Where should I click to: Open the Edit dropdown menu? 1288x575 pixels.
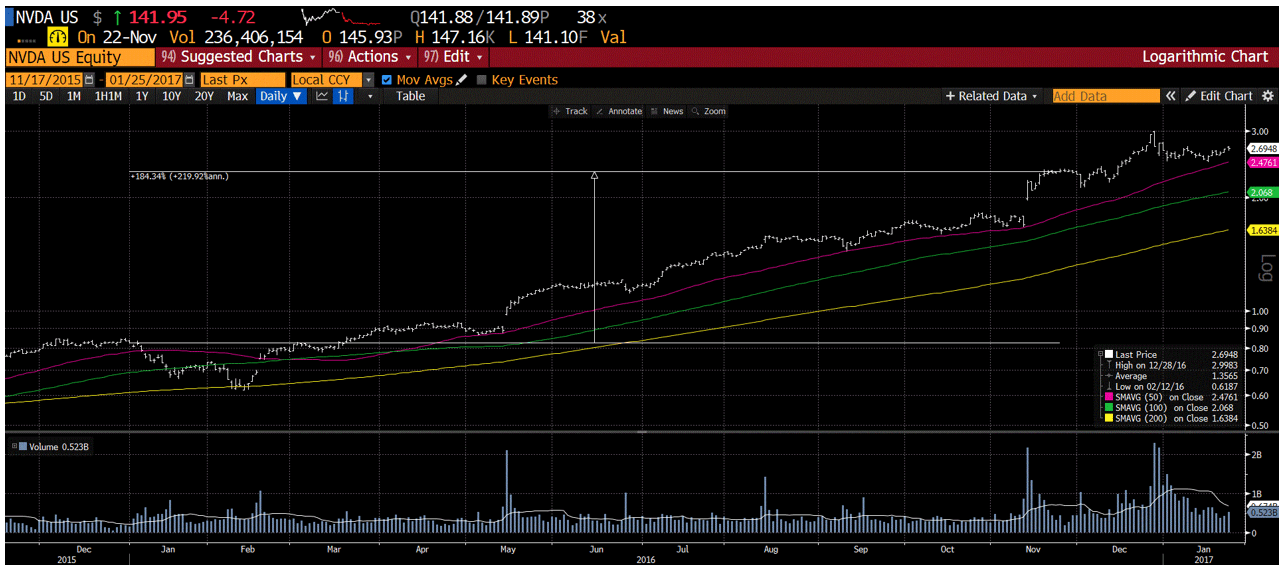click(x=454, y=57)
